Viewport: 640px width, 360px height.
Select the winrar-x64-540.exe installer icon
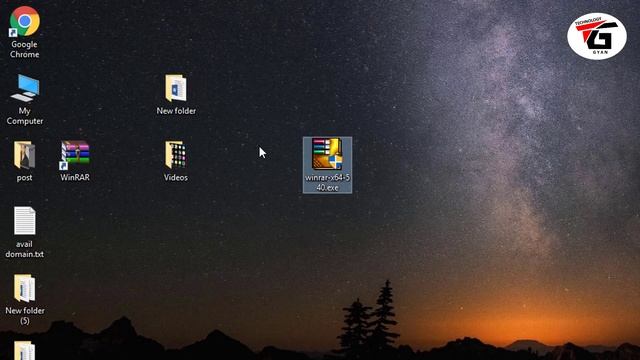(x=327, y=154)
